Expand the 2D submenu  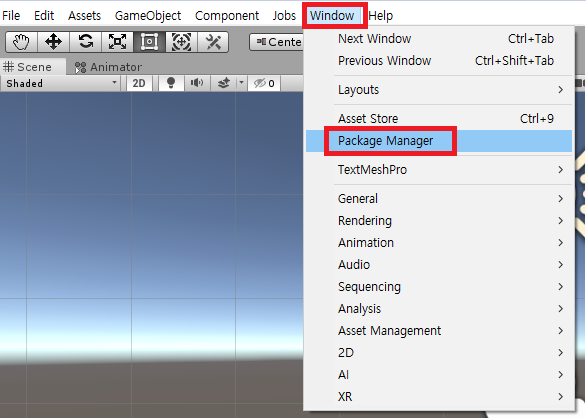pyautogui.click(x=439, y=353)
